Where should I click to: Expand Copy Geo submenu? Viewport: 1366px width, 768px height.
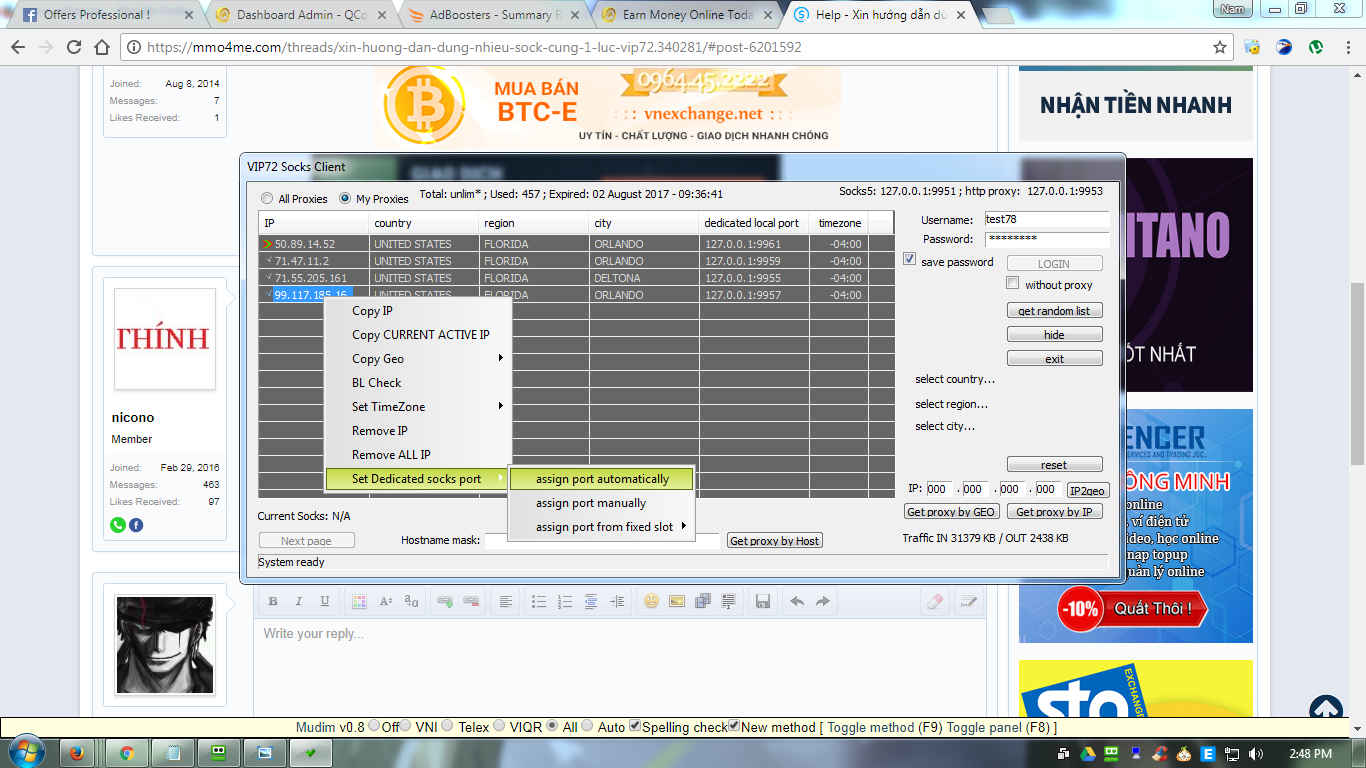(x=419, y=359)
